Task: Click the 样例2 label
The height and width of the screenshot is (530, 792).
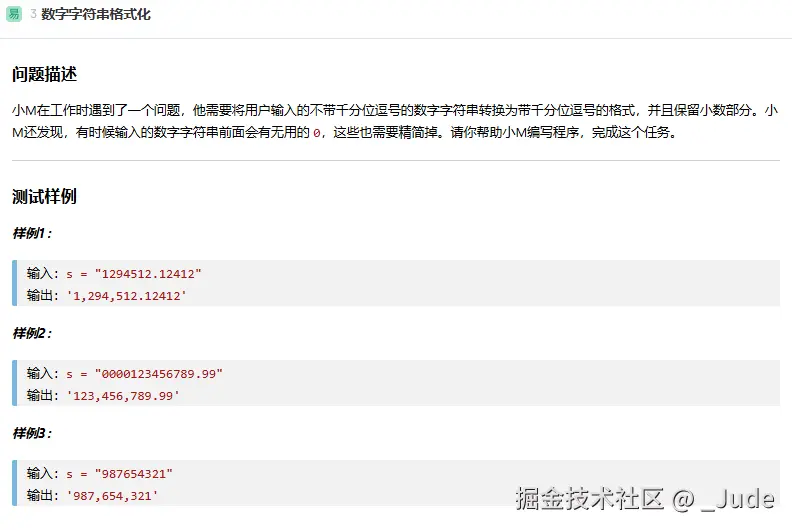Action: coord(32,333)
